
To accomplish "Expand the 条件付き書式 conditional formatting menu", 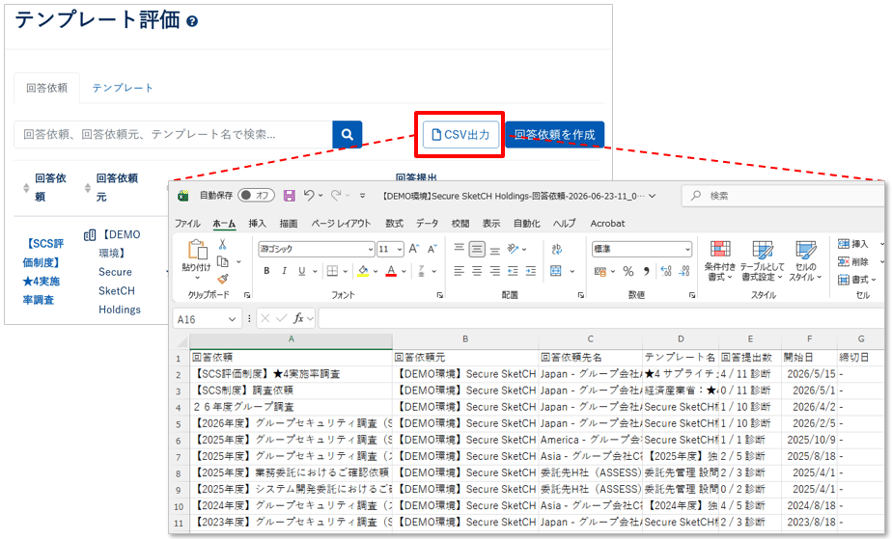I will (720, 261).
